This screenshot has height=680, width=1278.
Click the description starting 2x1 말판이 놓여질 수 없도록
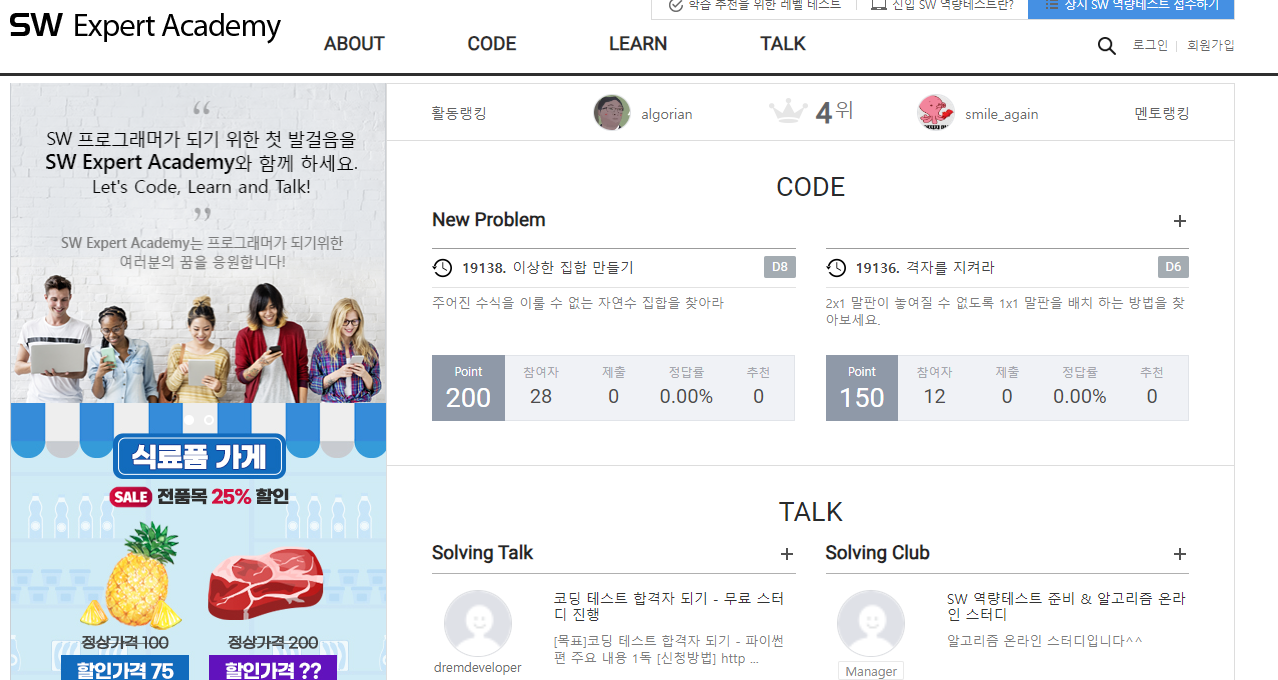(x=1006, y=312)
